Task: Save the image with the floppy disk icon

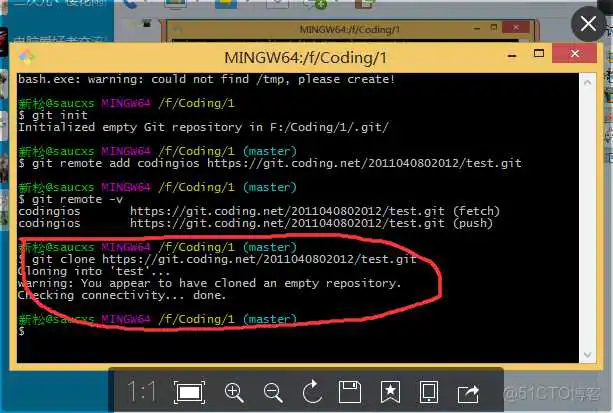Action: pos(350,392)
